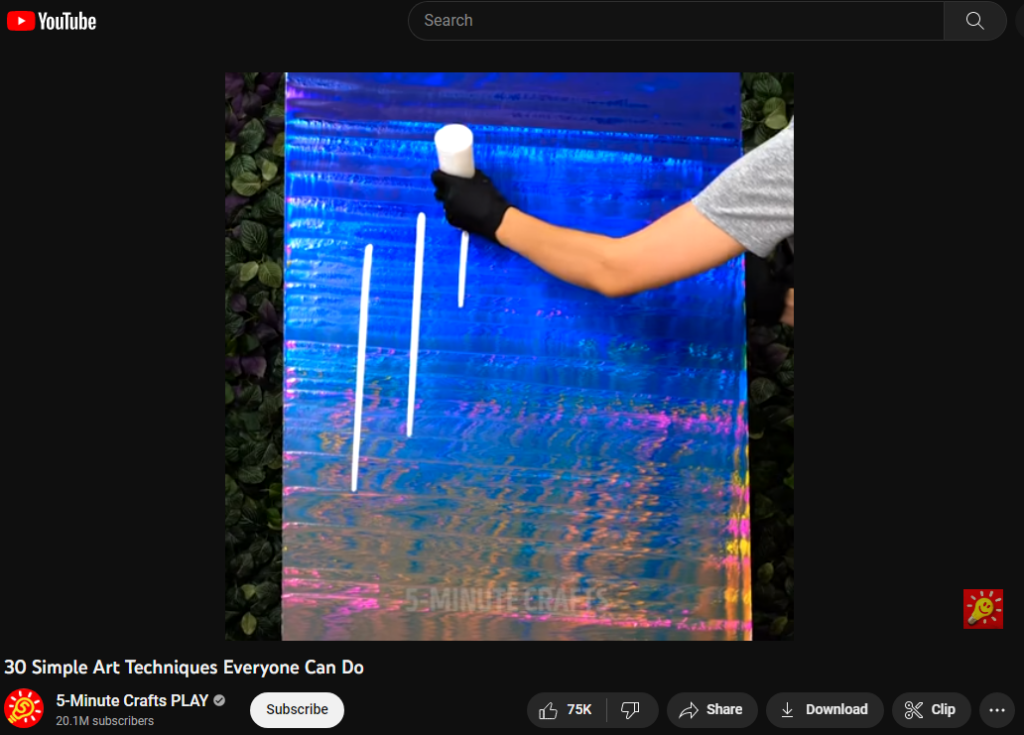The height and width of the screenshot is (735, 1024).
Task: Click the lightbulb channel watermark on video
Action: (983, 609)
